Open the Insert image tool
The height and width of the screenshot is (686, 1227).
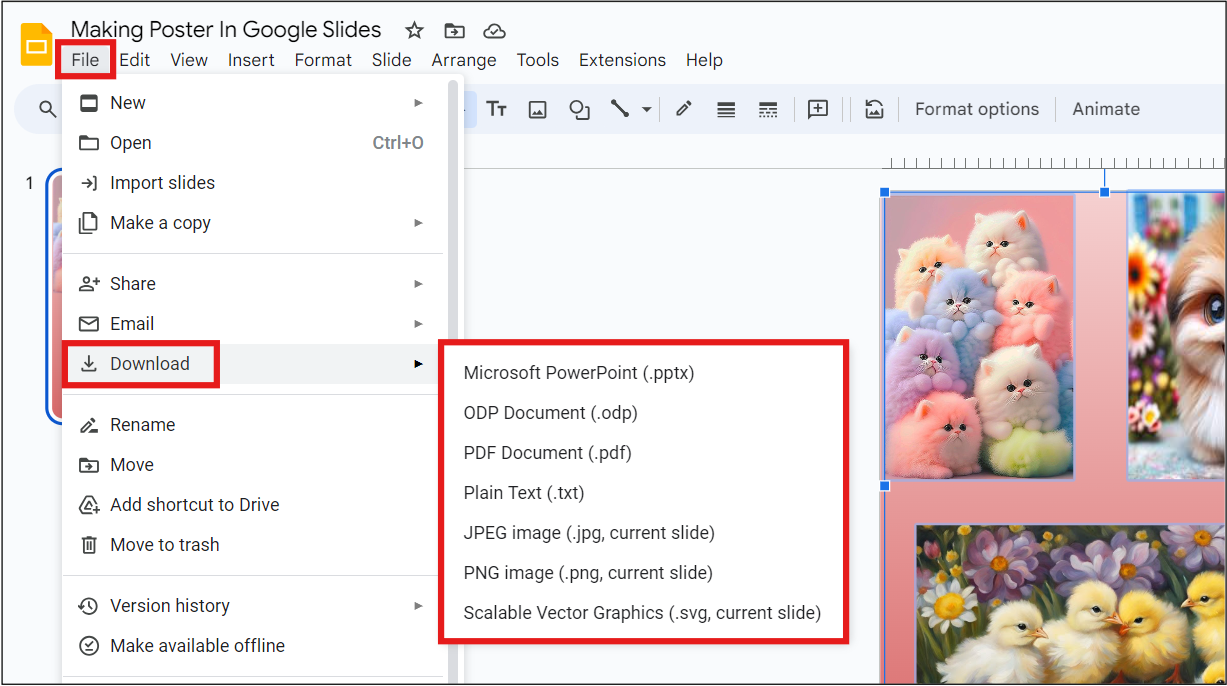pyautogui.click(x=537, y=109)
